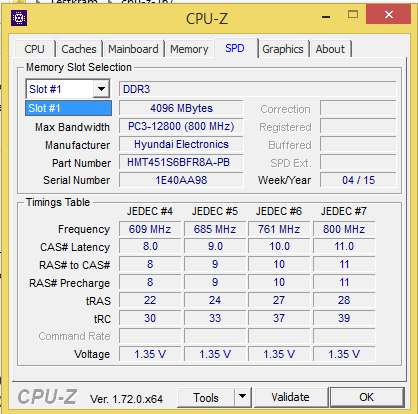Click the tRC value 39
The height and width of the screenshot is (414, 418).
point(344,318)
